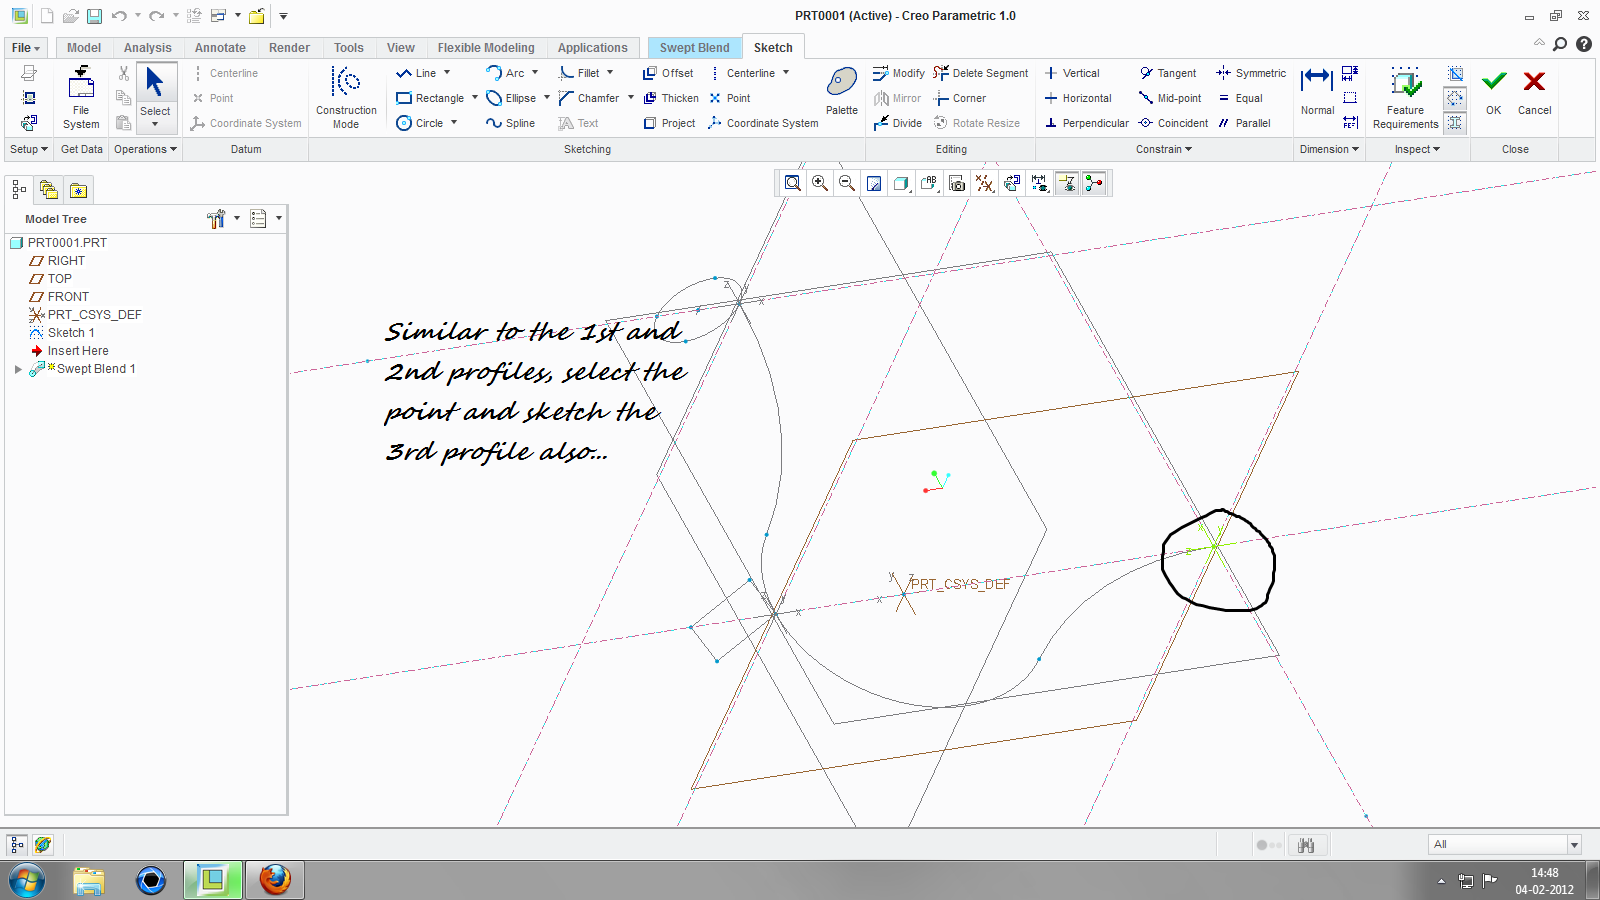Image resolution: width=1600 pixels, height=900 pixels.
Task: Click the Regenerate icon in quick access toolbar
Action: (194, 16)
